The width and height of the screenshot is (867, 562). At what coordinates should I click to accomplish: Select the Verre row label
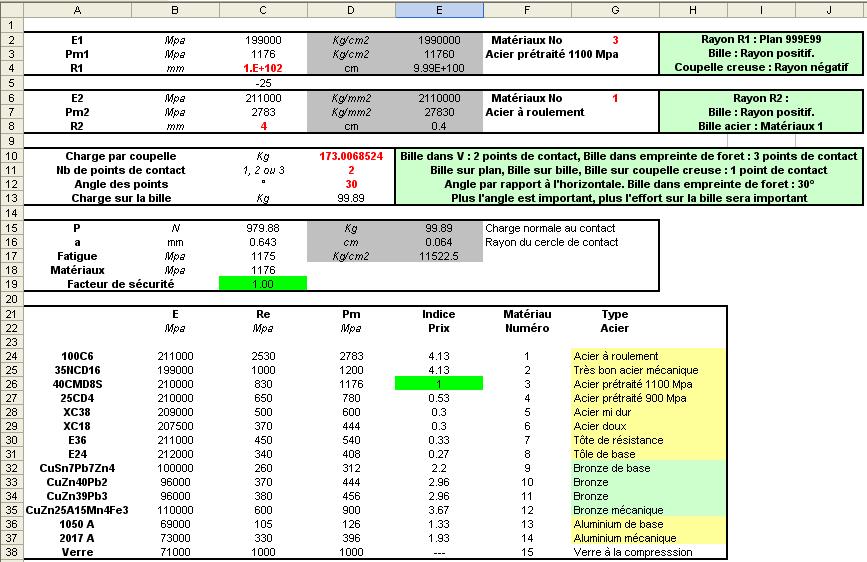[x=77, y=552]
